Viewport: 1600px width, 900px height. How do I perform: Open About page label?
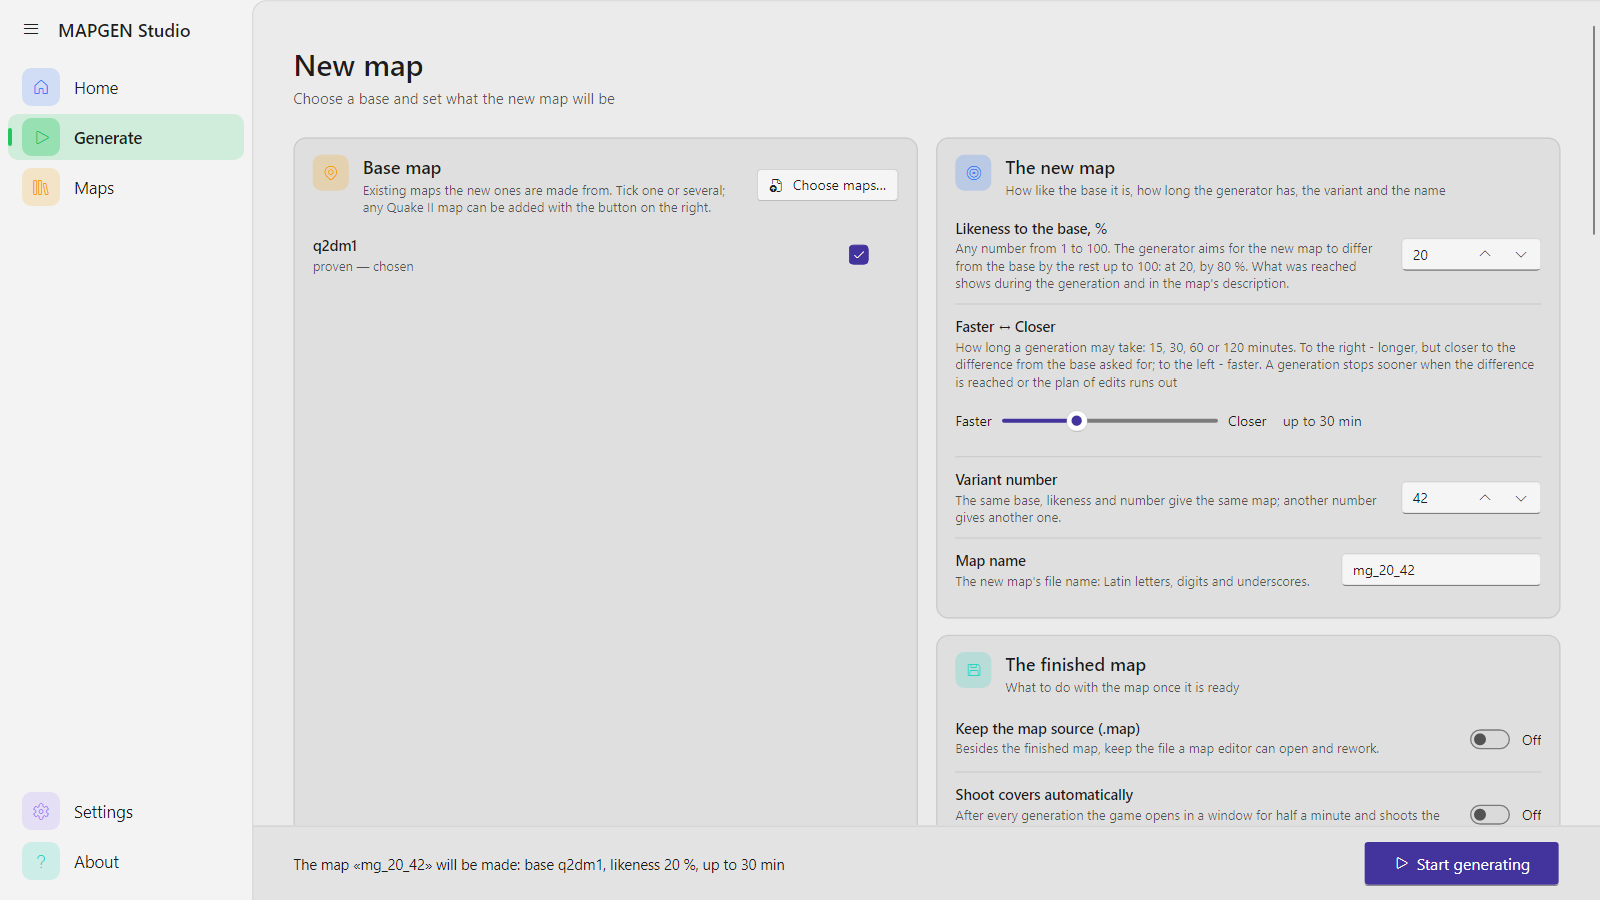96,861
